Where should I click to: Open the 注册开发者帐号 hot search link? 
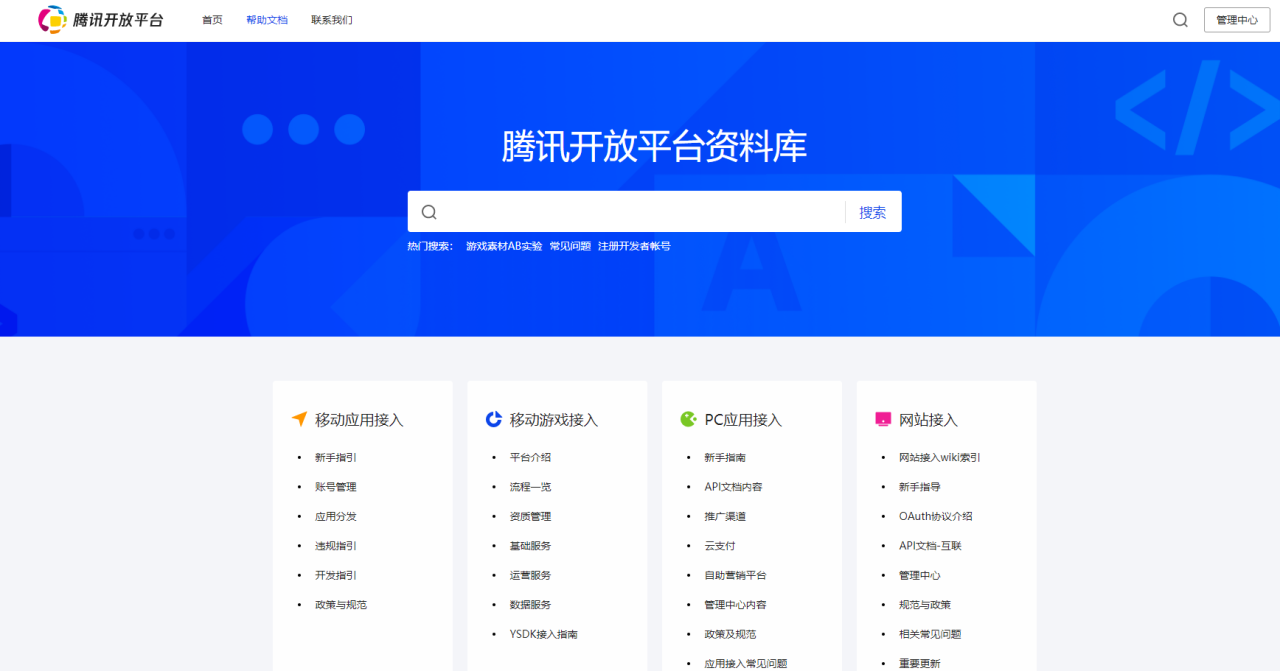(x=635, y=245)
